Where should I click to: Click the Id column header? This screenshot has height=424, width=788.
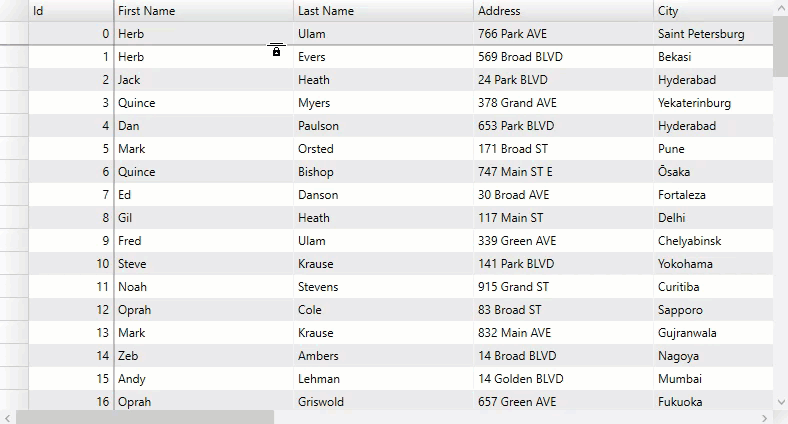point(70,11)
